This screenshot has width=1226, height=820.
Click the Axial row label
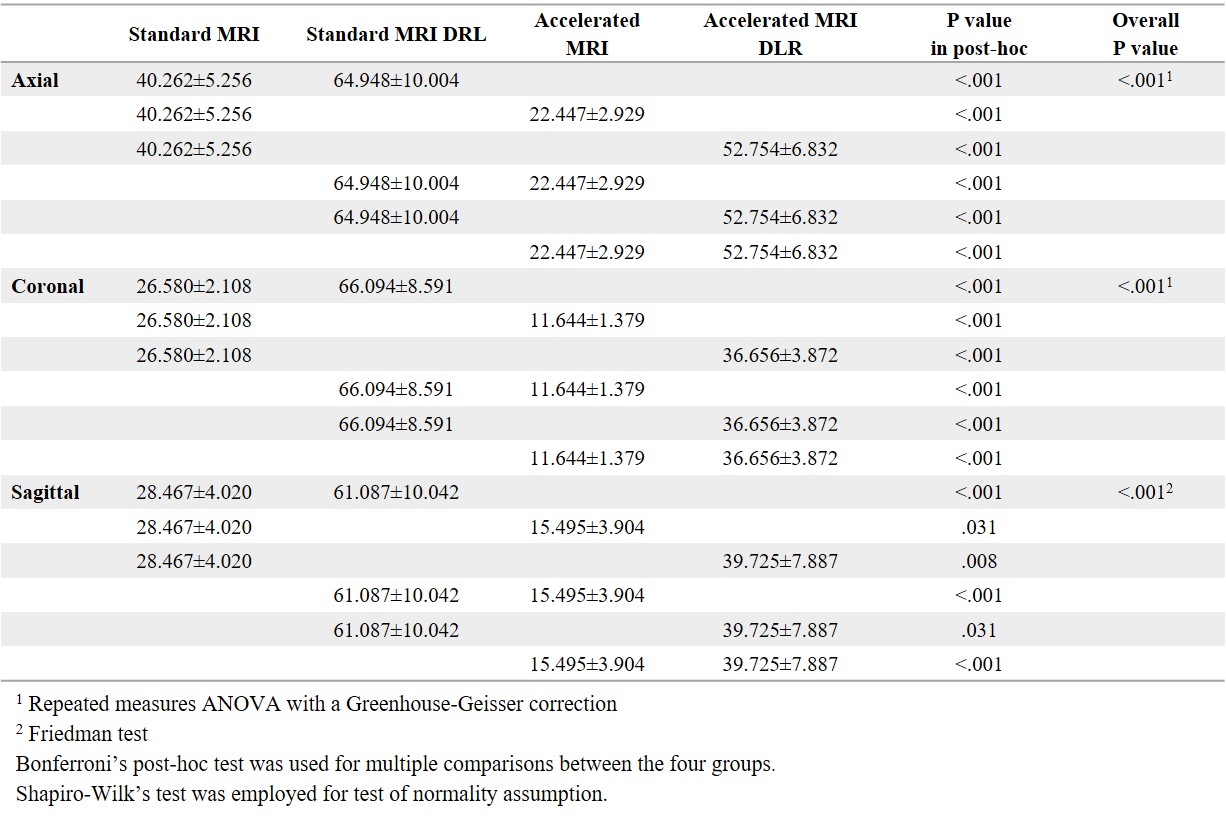pyautogui.click(x=35, y=81)
